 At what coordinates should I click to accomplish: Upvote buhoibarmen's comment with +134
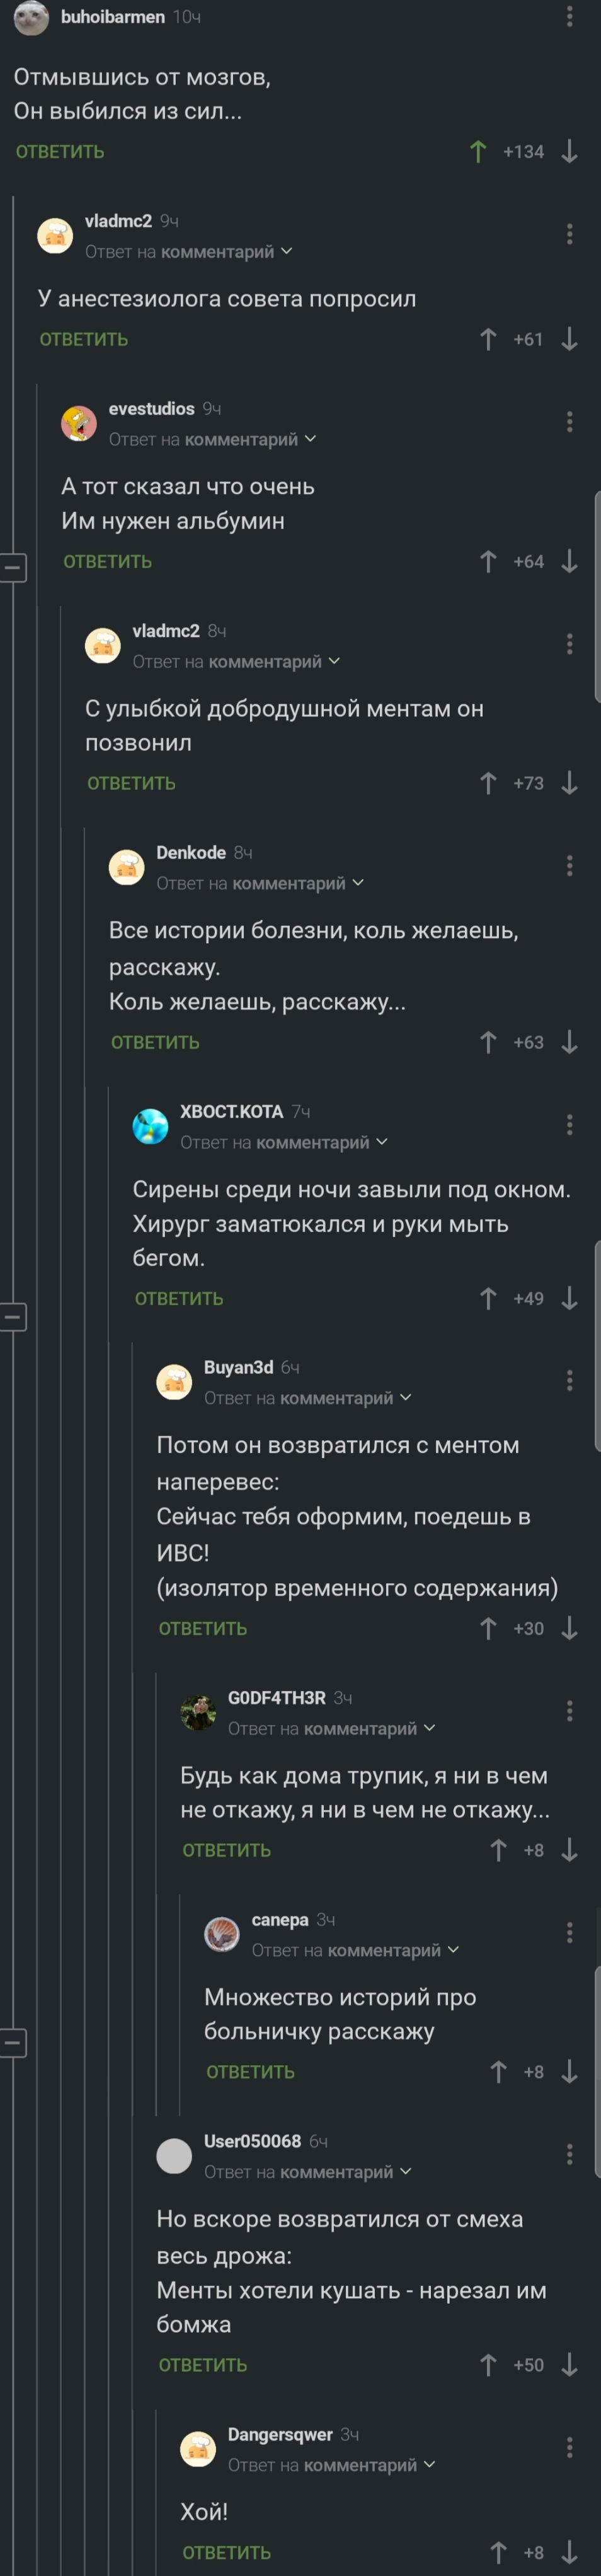[478, 152]
